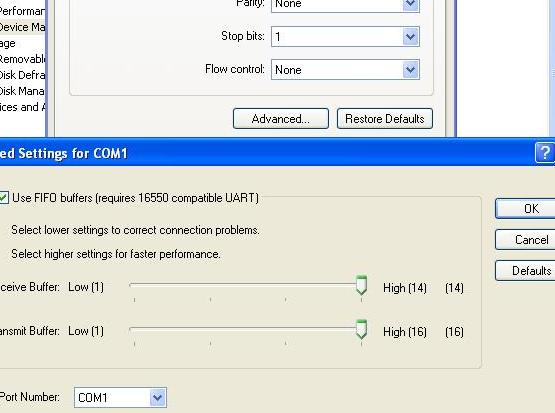Image resolution: width=555 pixels, height=413 pixels.
Task: Select the Disk Management tree item
Action: point(22,91)
